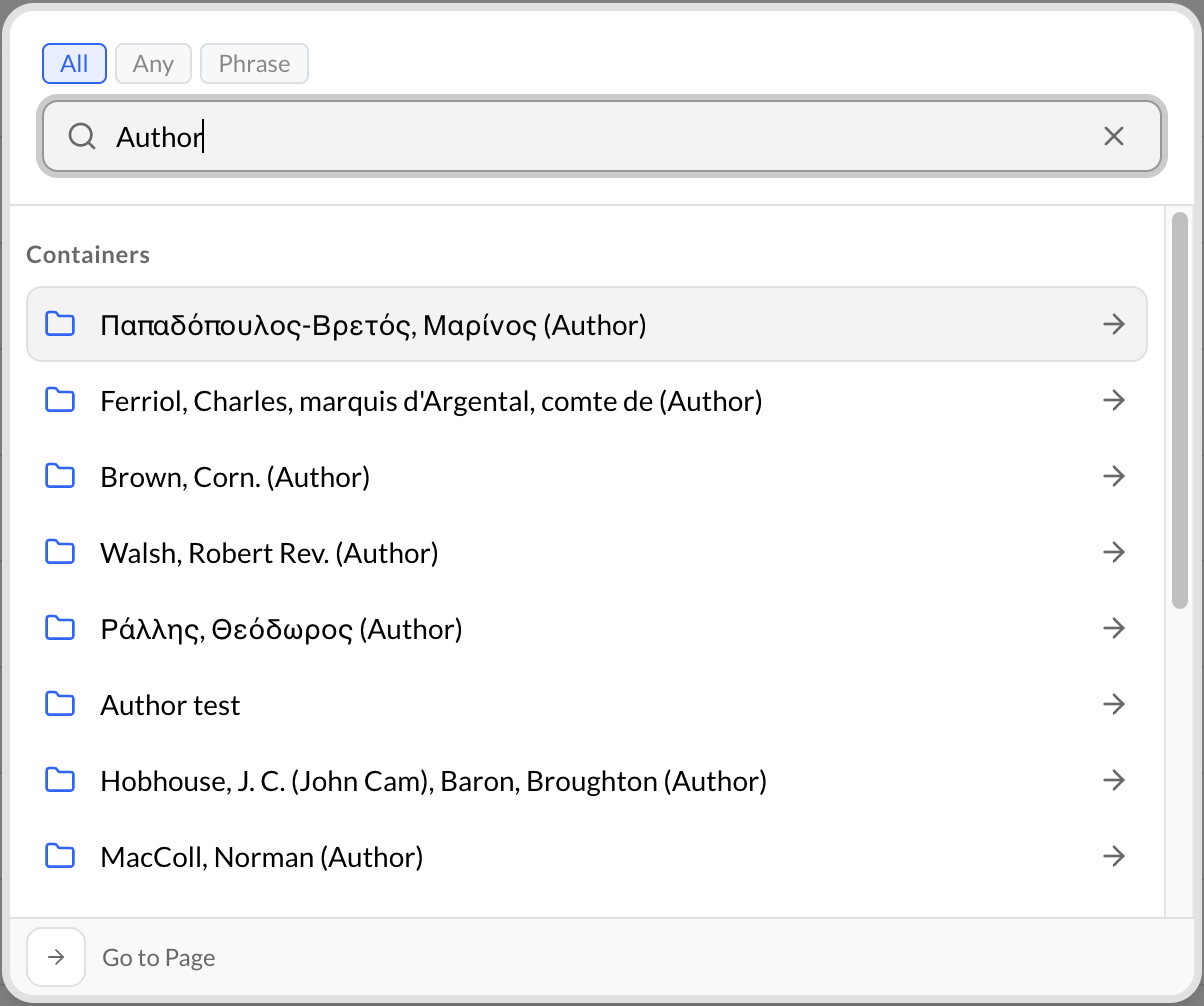Image resolution: width=1204 pixels, height=1006 pixels.
Task: Switch search mode to Any
Action: (x=153, y=64)
